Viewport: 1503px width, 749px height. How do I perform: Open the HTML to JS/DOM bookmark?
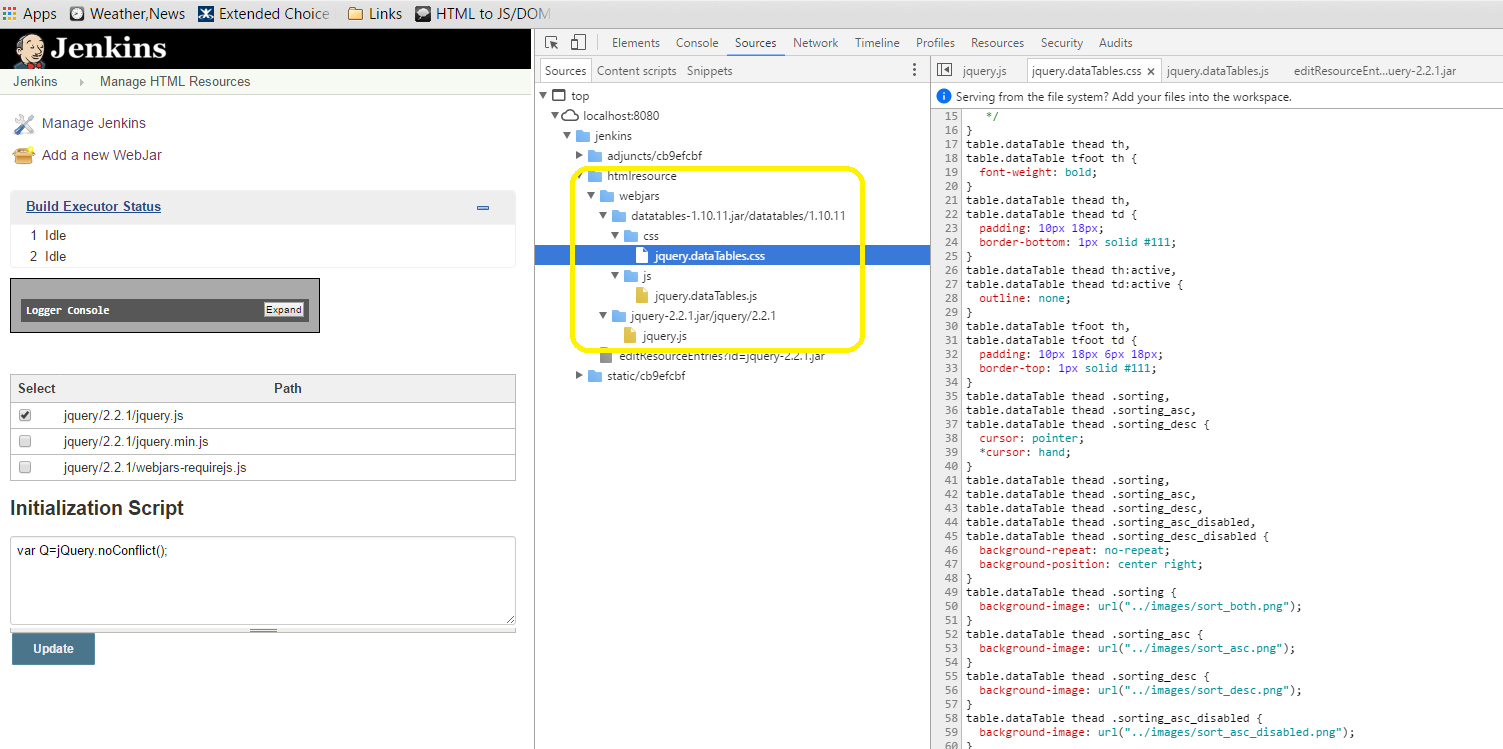click(483, 14)
